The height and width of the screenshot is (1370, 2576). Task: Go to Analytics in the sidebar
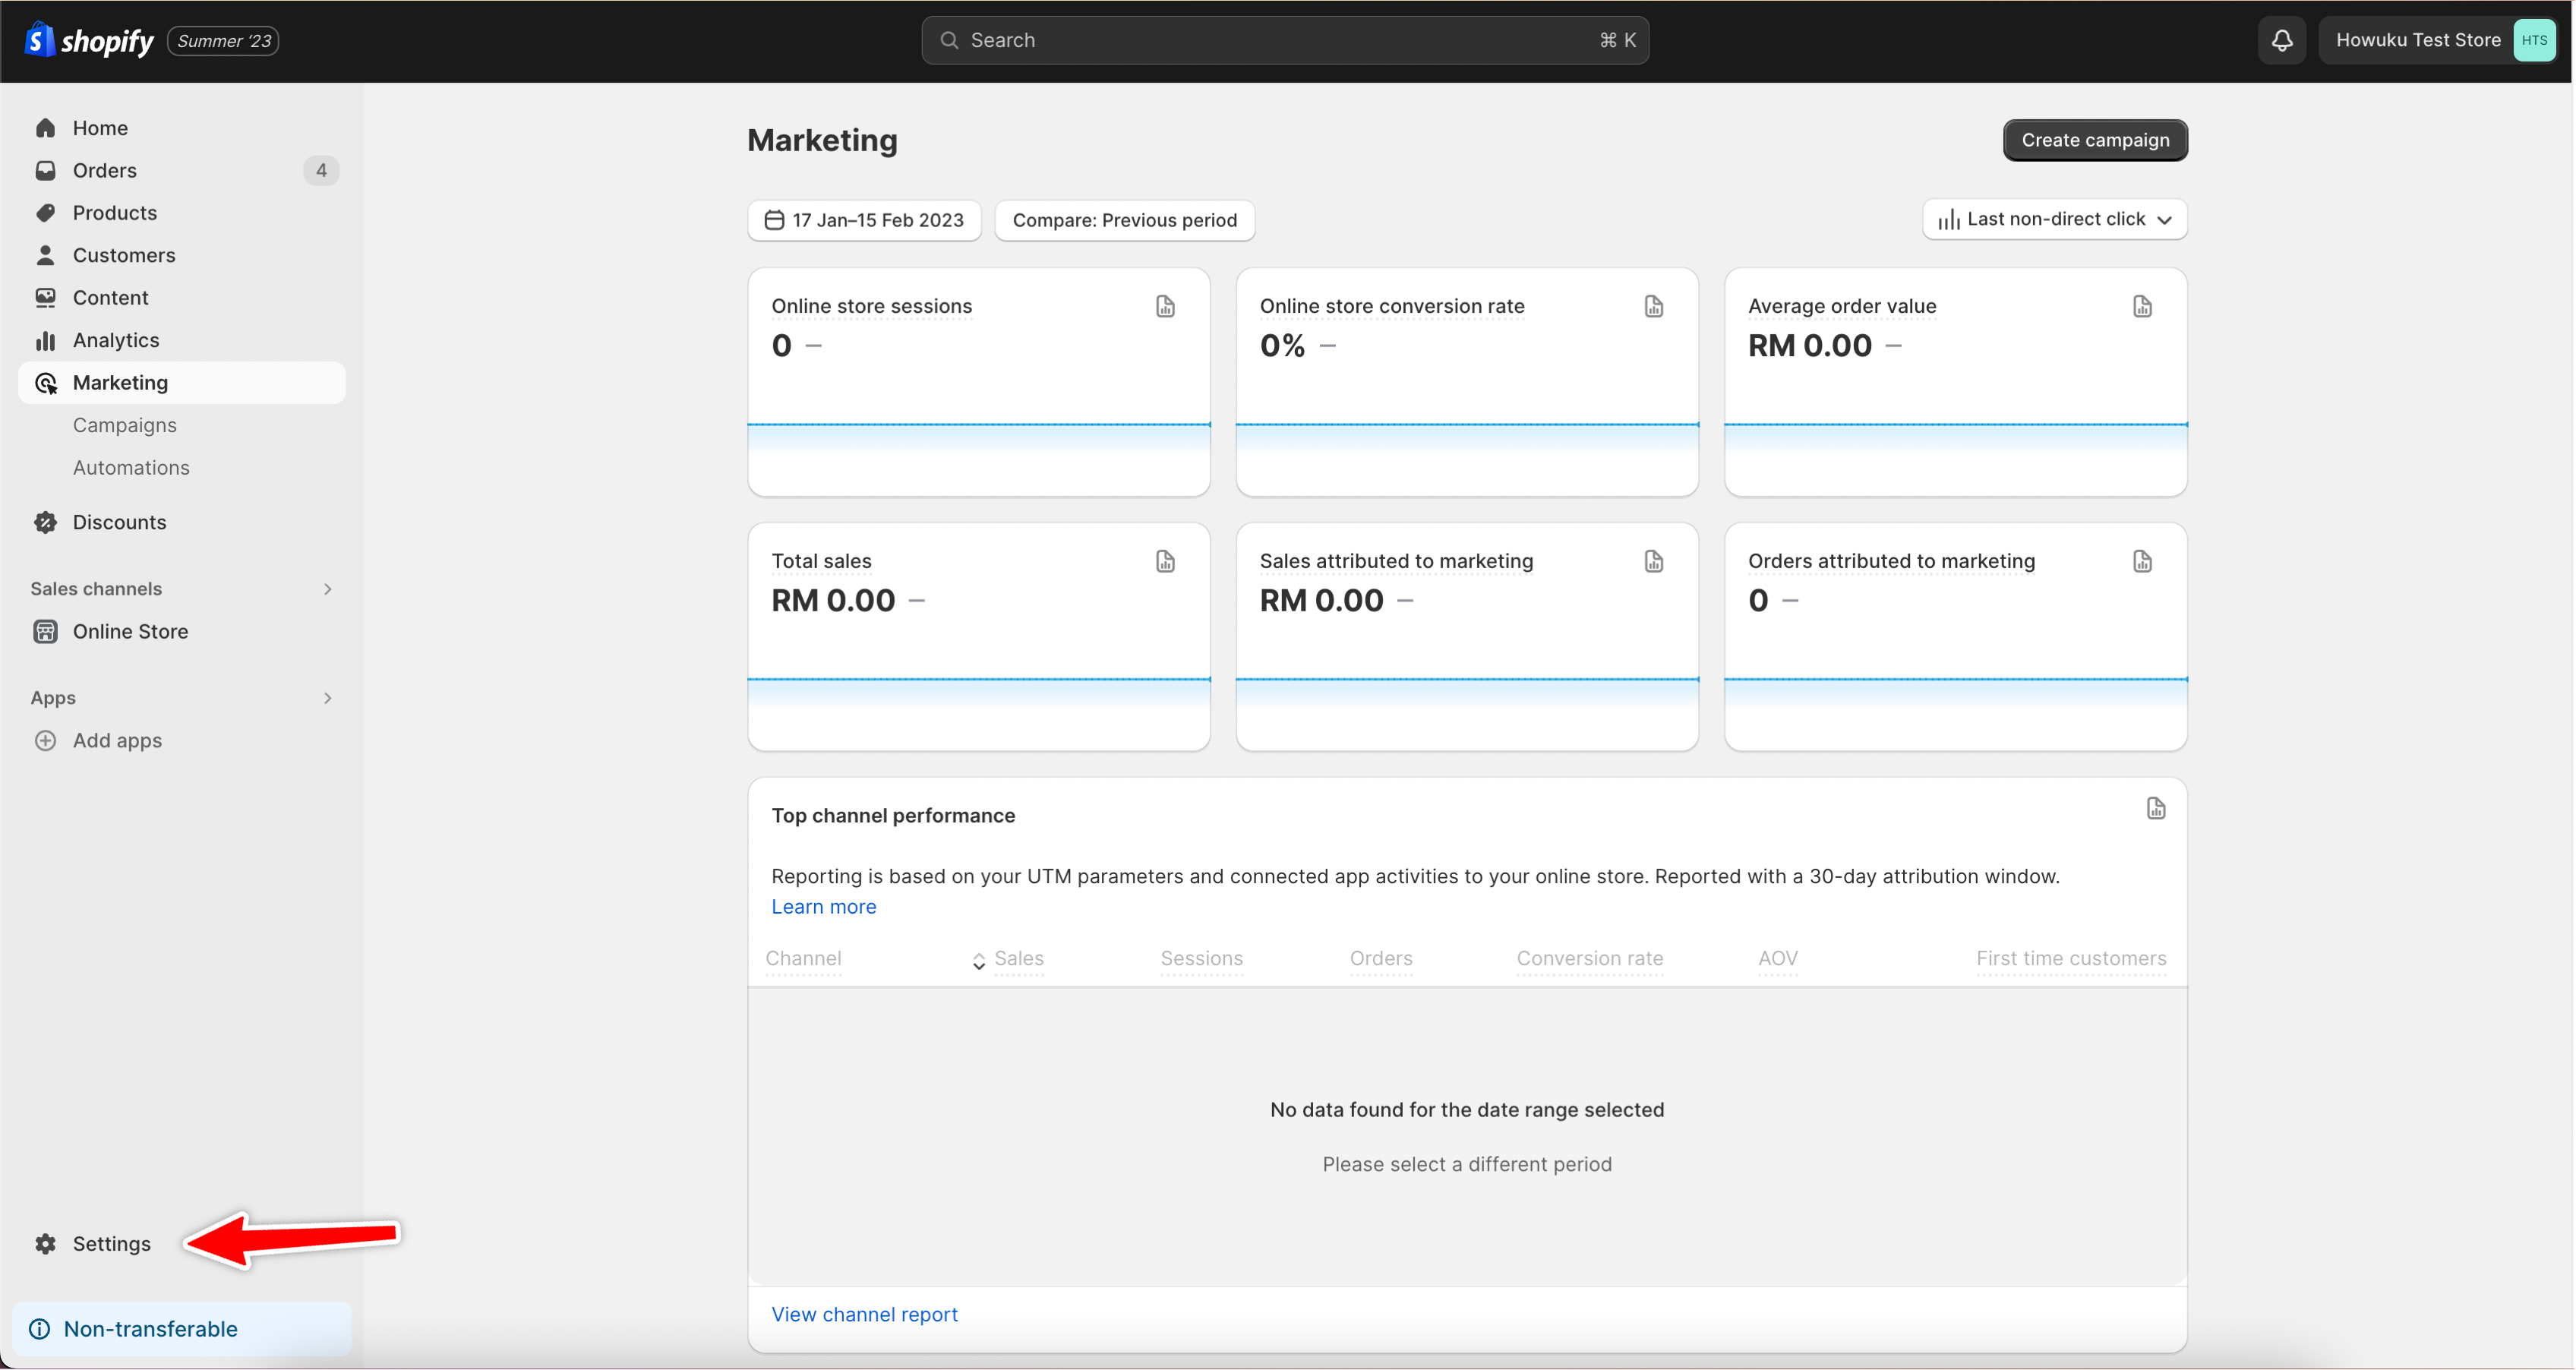116,340
